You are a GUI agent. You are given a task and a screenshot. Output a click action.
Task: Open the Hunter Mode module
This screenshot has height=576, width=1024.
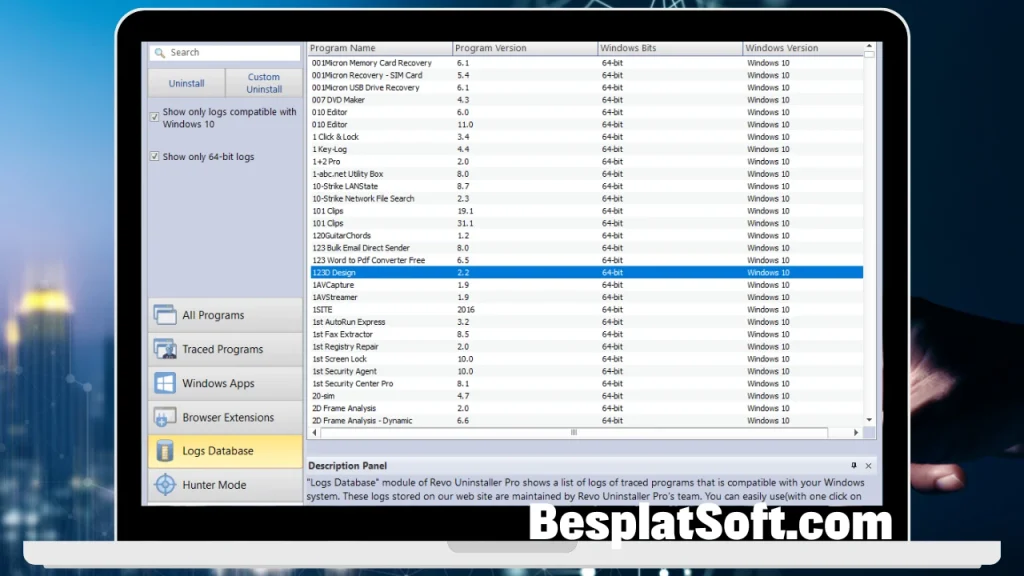coord(215,486)
